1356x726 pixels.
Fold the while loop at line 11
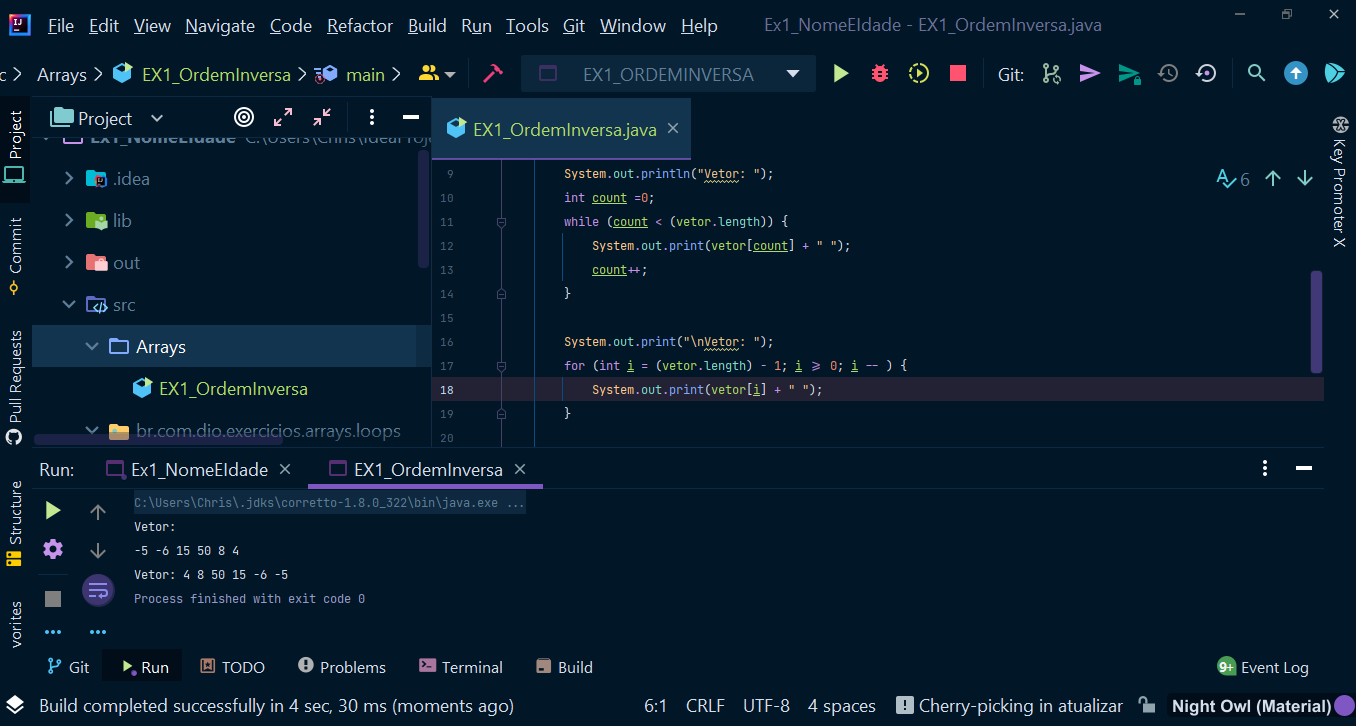[x=501, y=222]
